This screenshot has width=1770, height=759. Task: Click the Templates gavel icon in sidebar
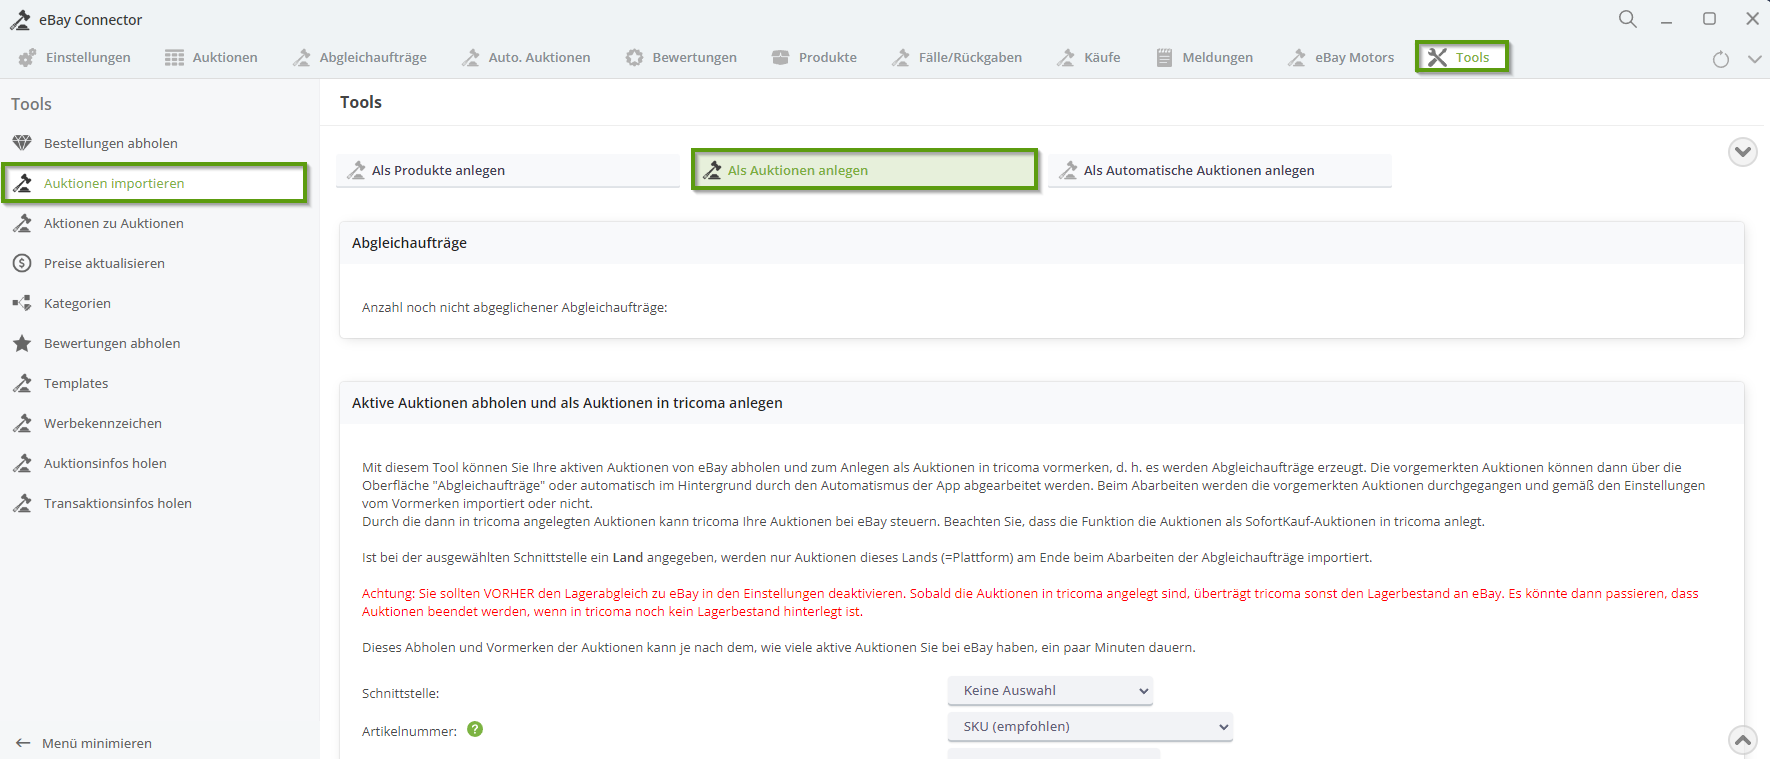coord(22,383)
